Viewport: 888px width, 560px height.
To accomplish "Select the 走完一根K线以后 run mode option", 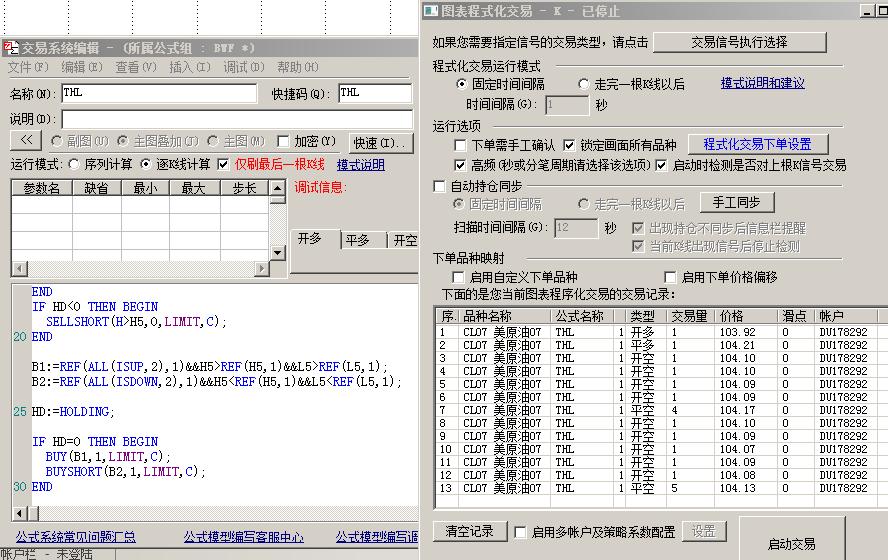I will click(x=584, y=84).
